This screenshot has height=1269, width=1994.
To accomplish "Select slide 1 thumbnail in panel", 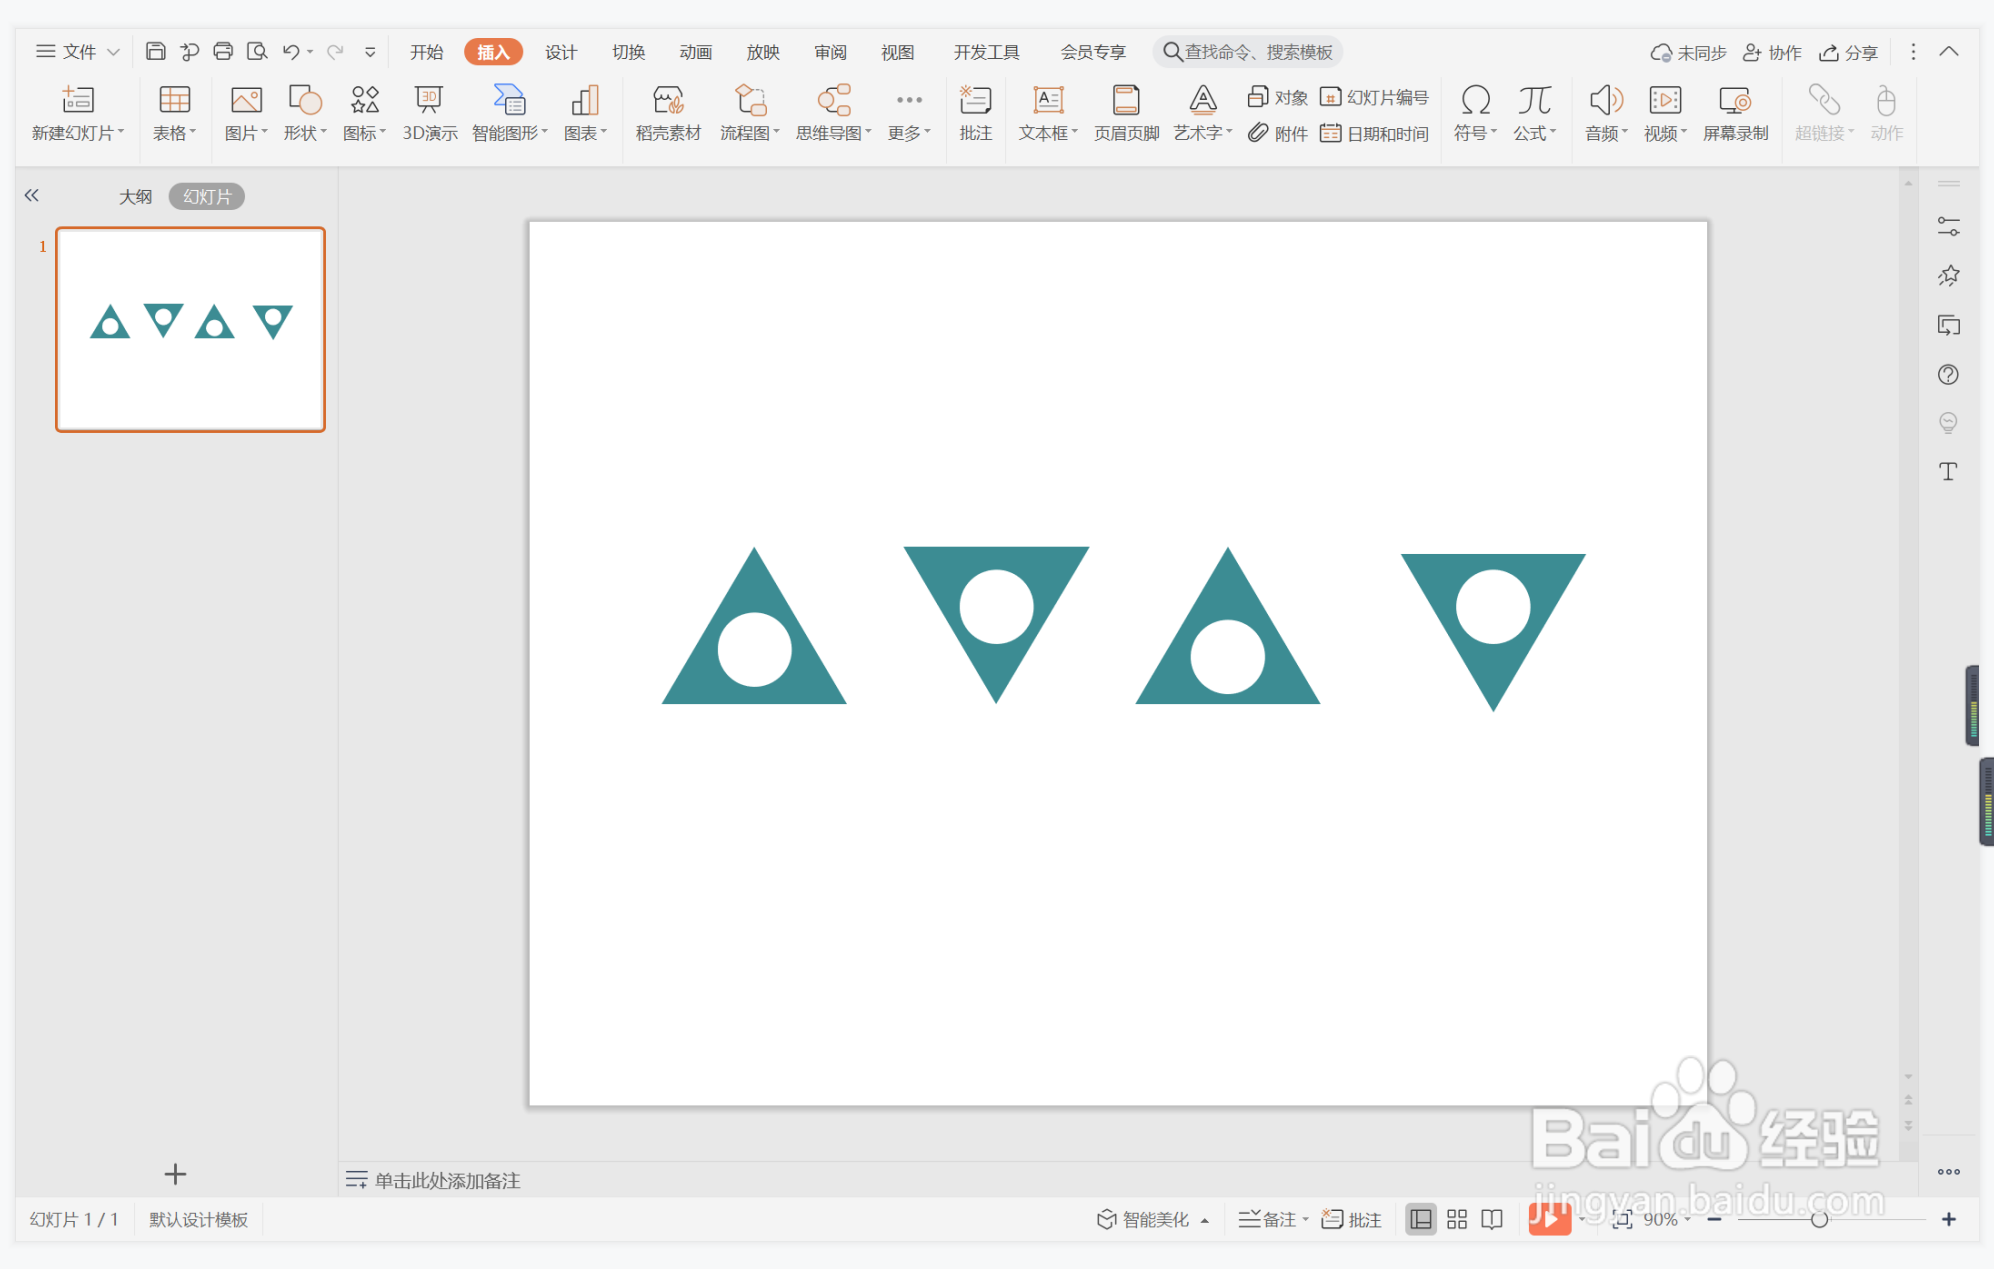I will (190, 329).
